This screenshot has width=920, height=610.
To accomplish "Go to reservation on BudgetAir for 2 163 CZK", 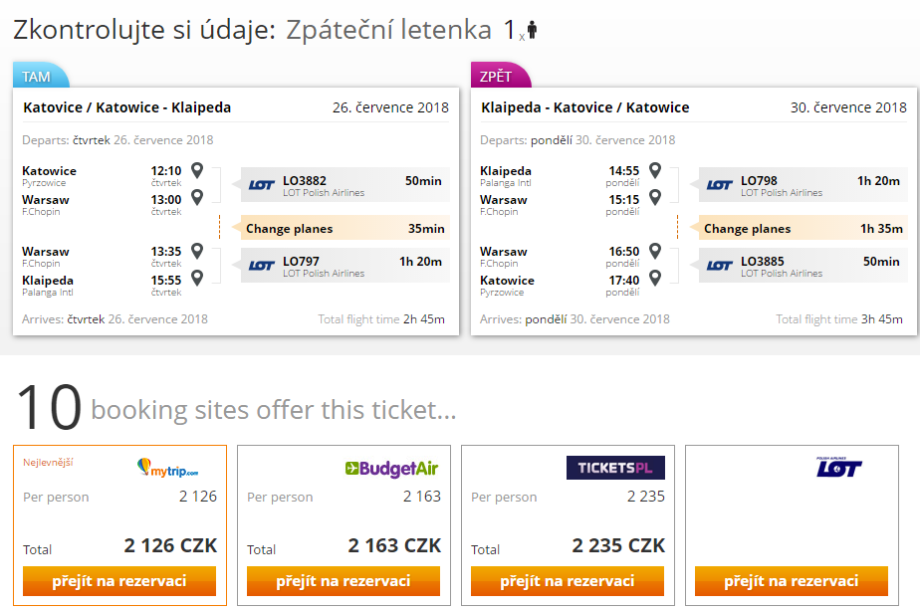I will click(343, 581).
